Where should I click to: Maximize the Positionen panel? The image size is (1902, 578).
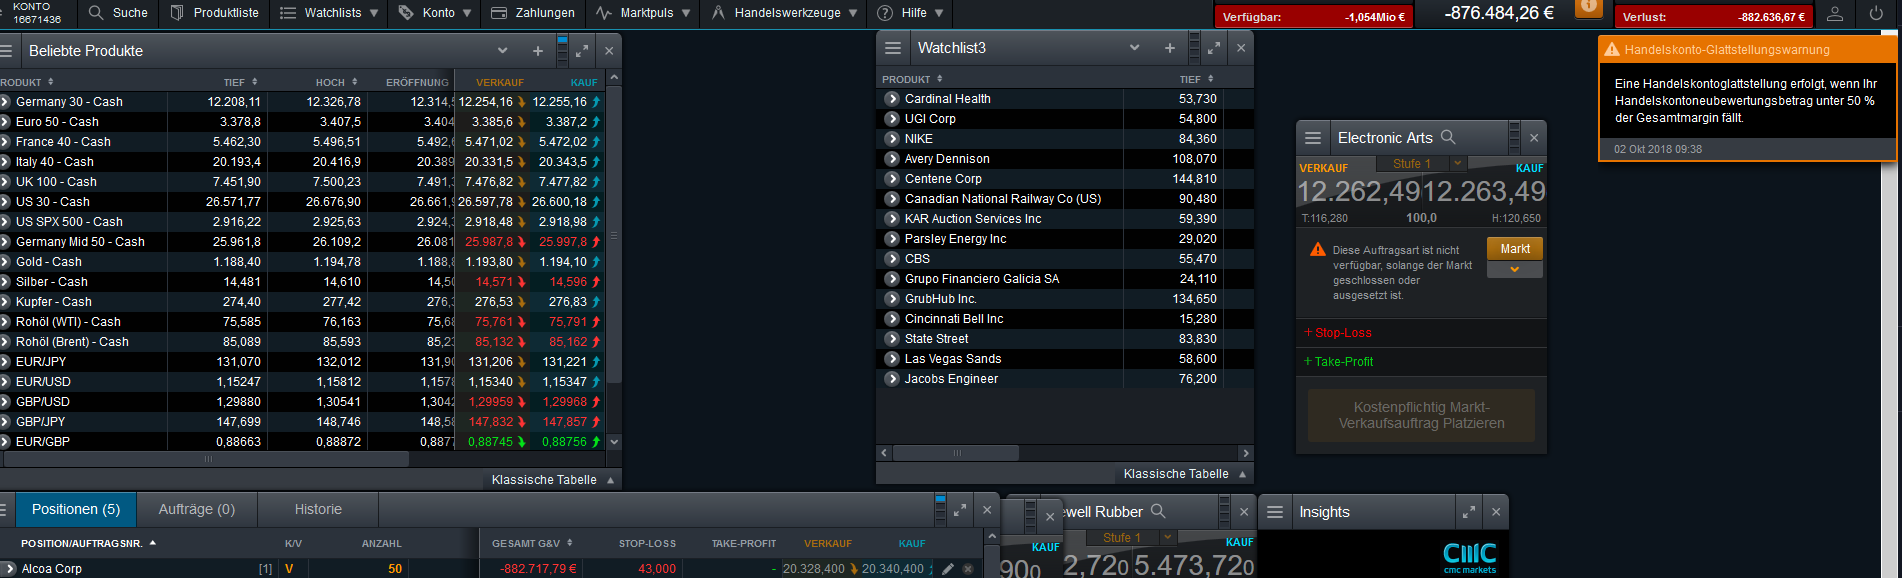[960, 510]
